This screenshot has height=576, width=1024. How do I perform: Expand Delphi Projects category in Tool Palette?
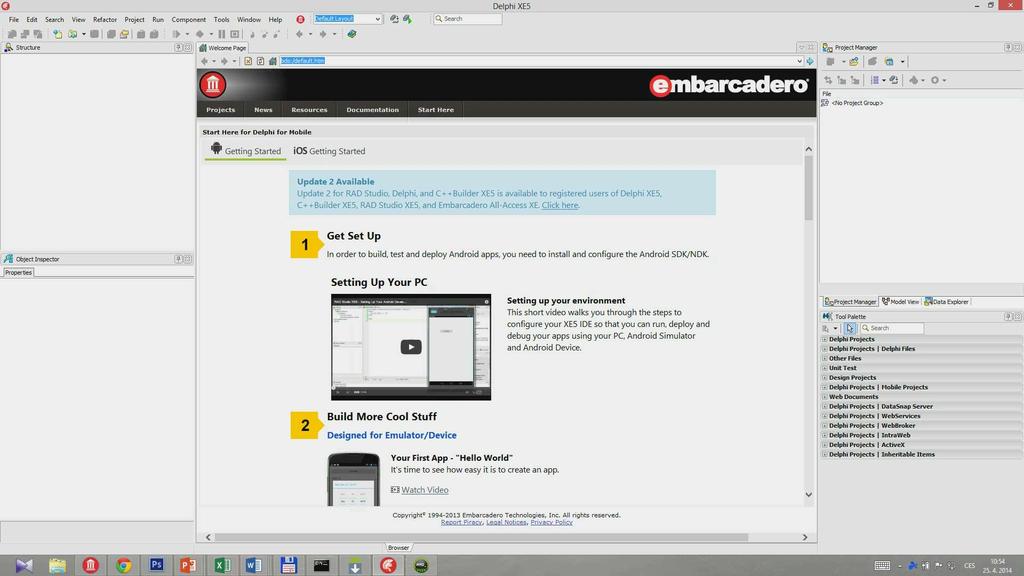[x=824, y=339]
